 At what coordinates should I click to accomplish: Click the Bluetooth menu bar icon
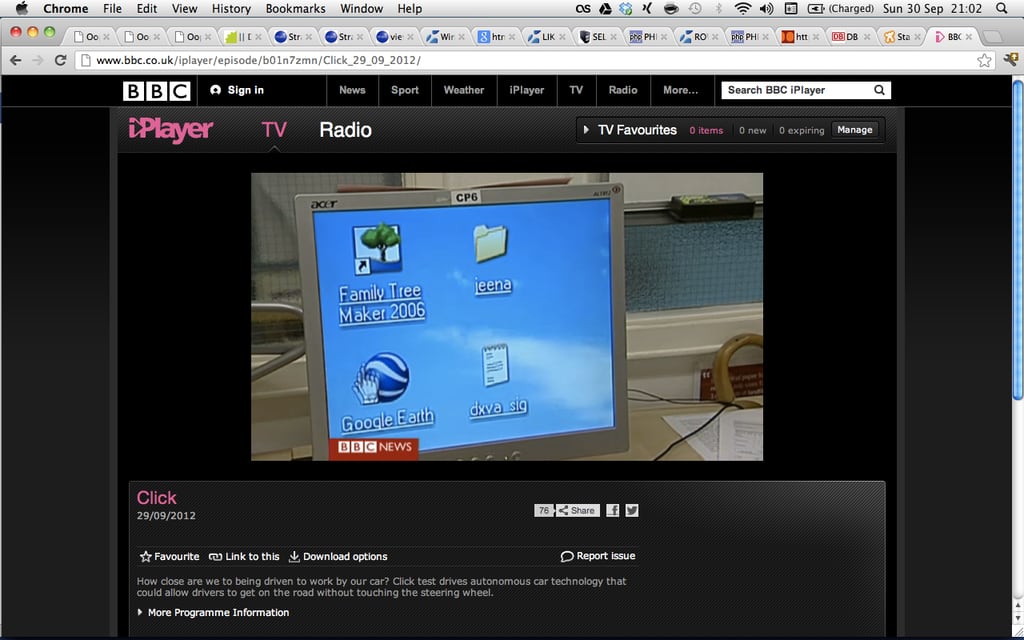tap(718, 8)
